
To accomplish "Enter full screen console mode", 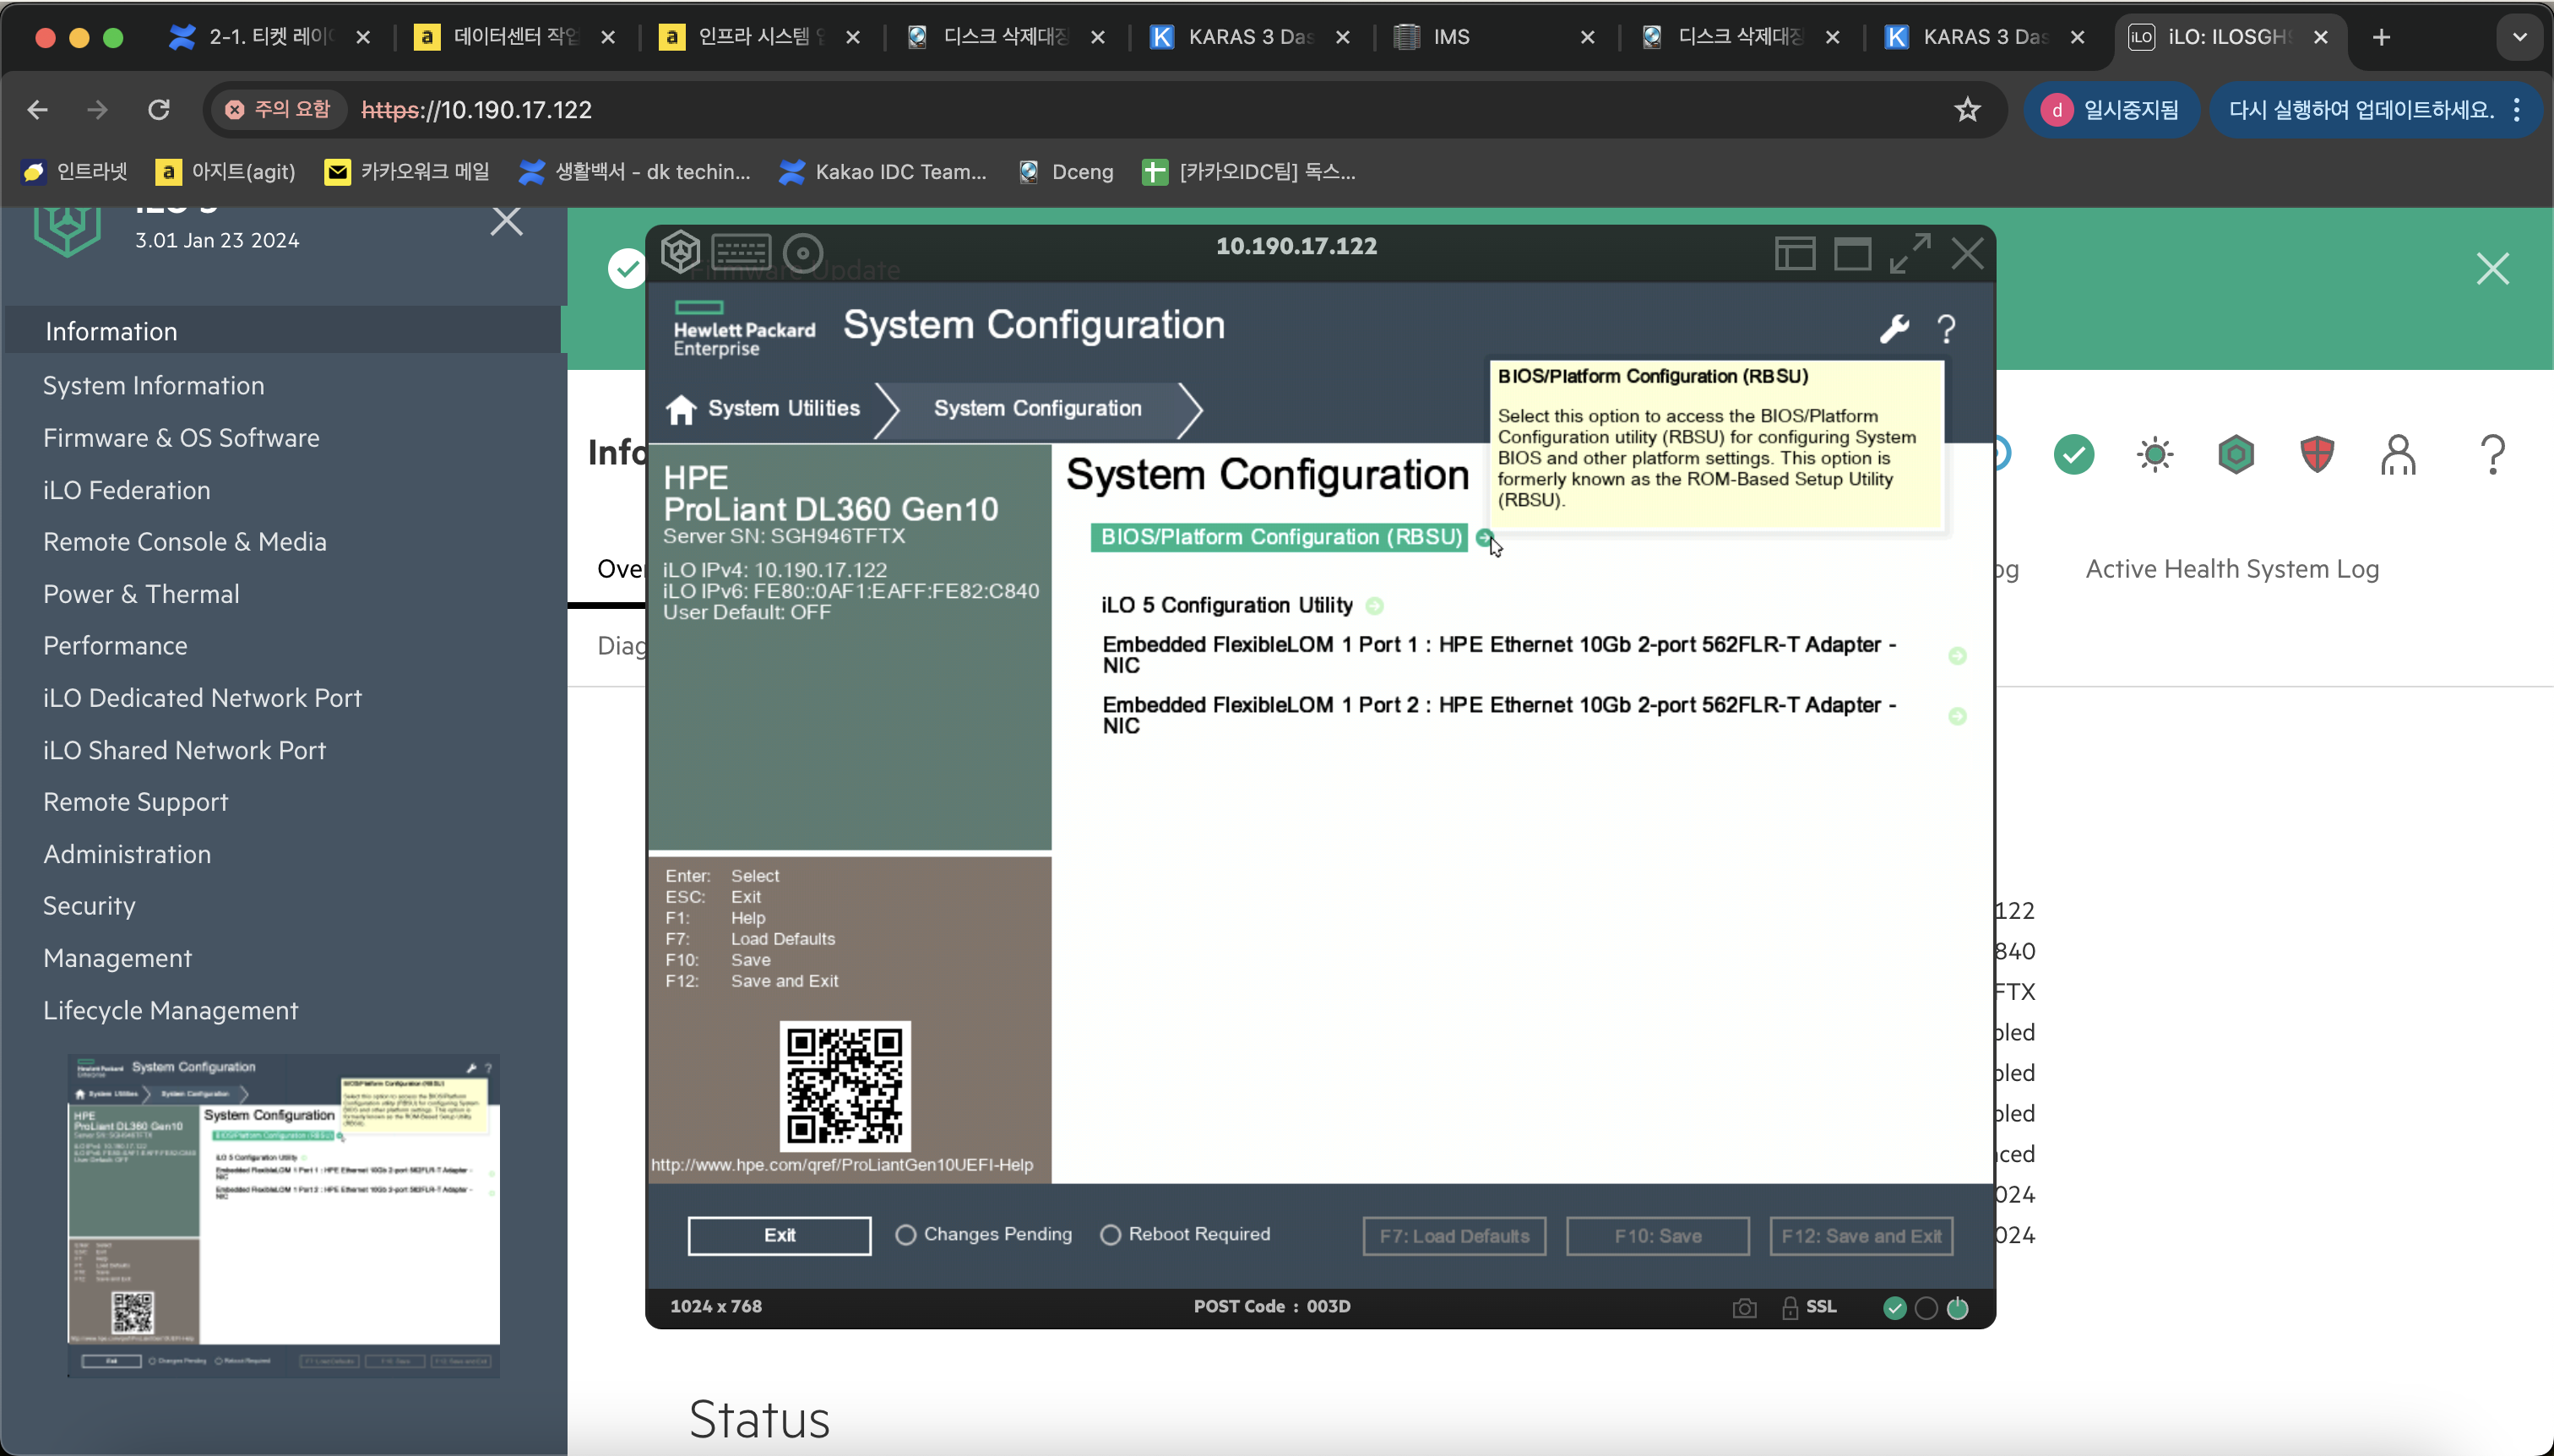I will 1910,253.
